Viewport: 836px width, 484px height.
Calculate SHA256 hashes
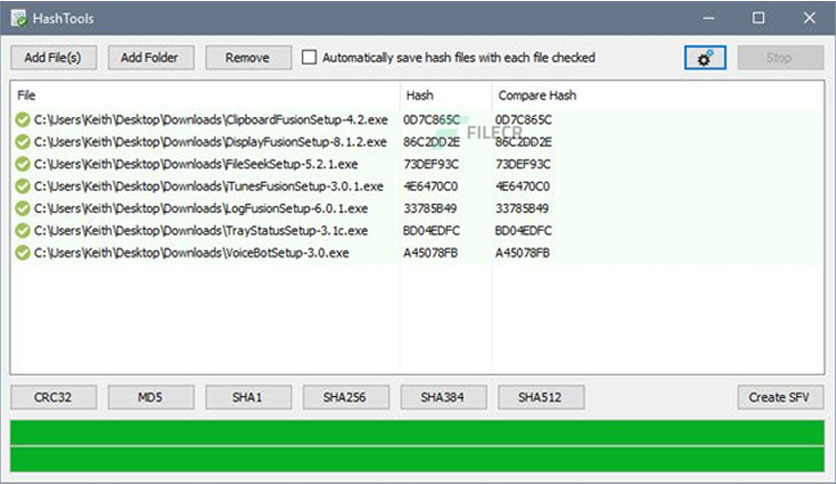(346, 397)
